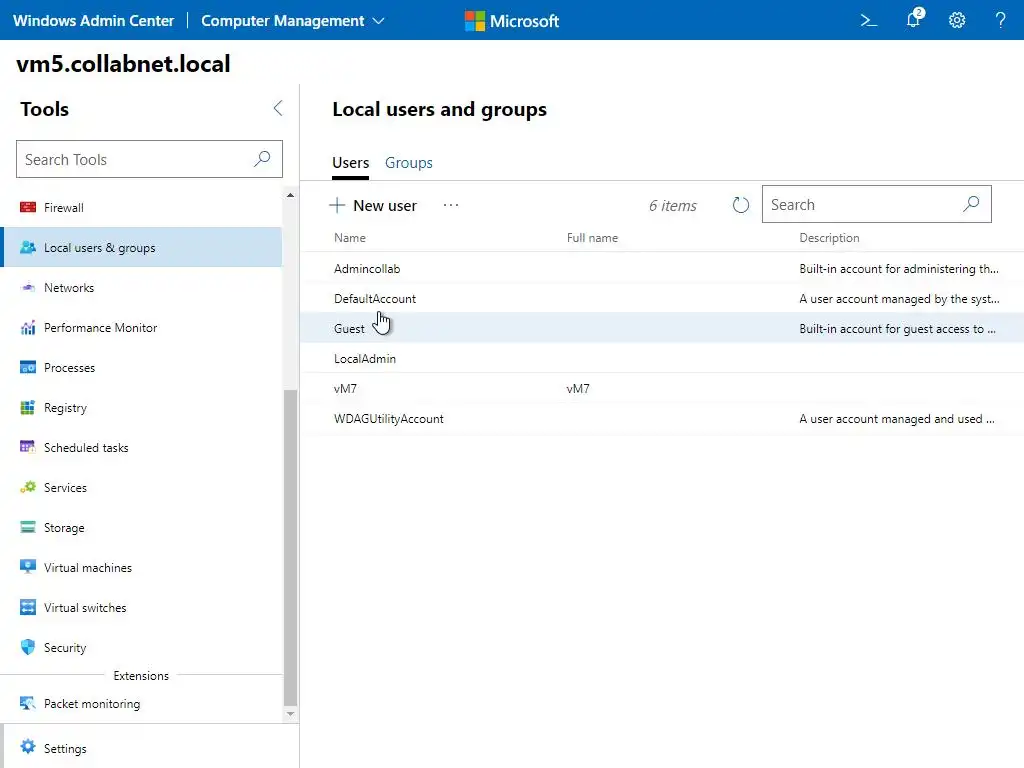Open the Virtual switches tool
This screenshot has width=1024, height=768.
(85, 608)
